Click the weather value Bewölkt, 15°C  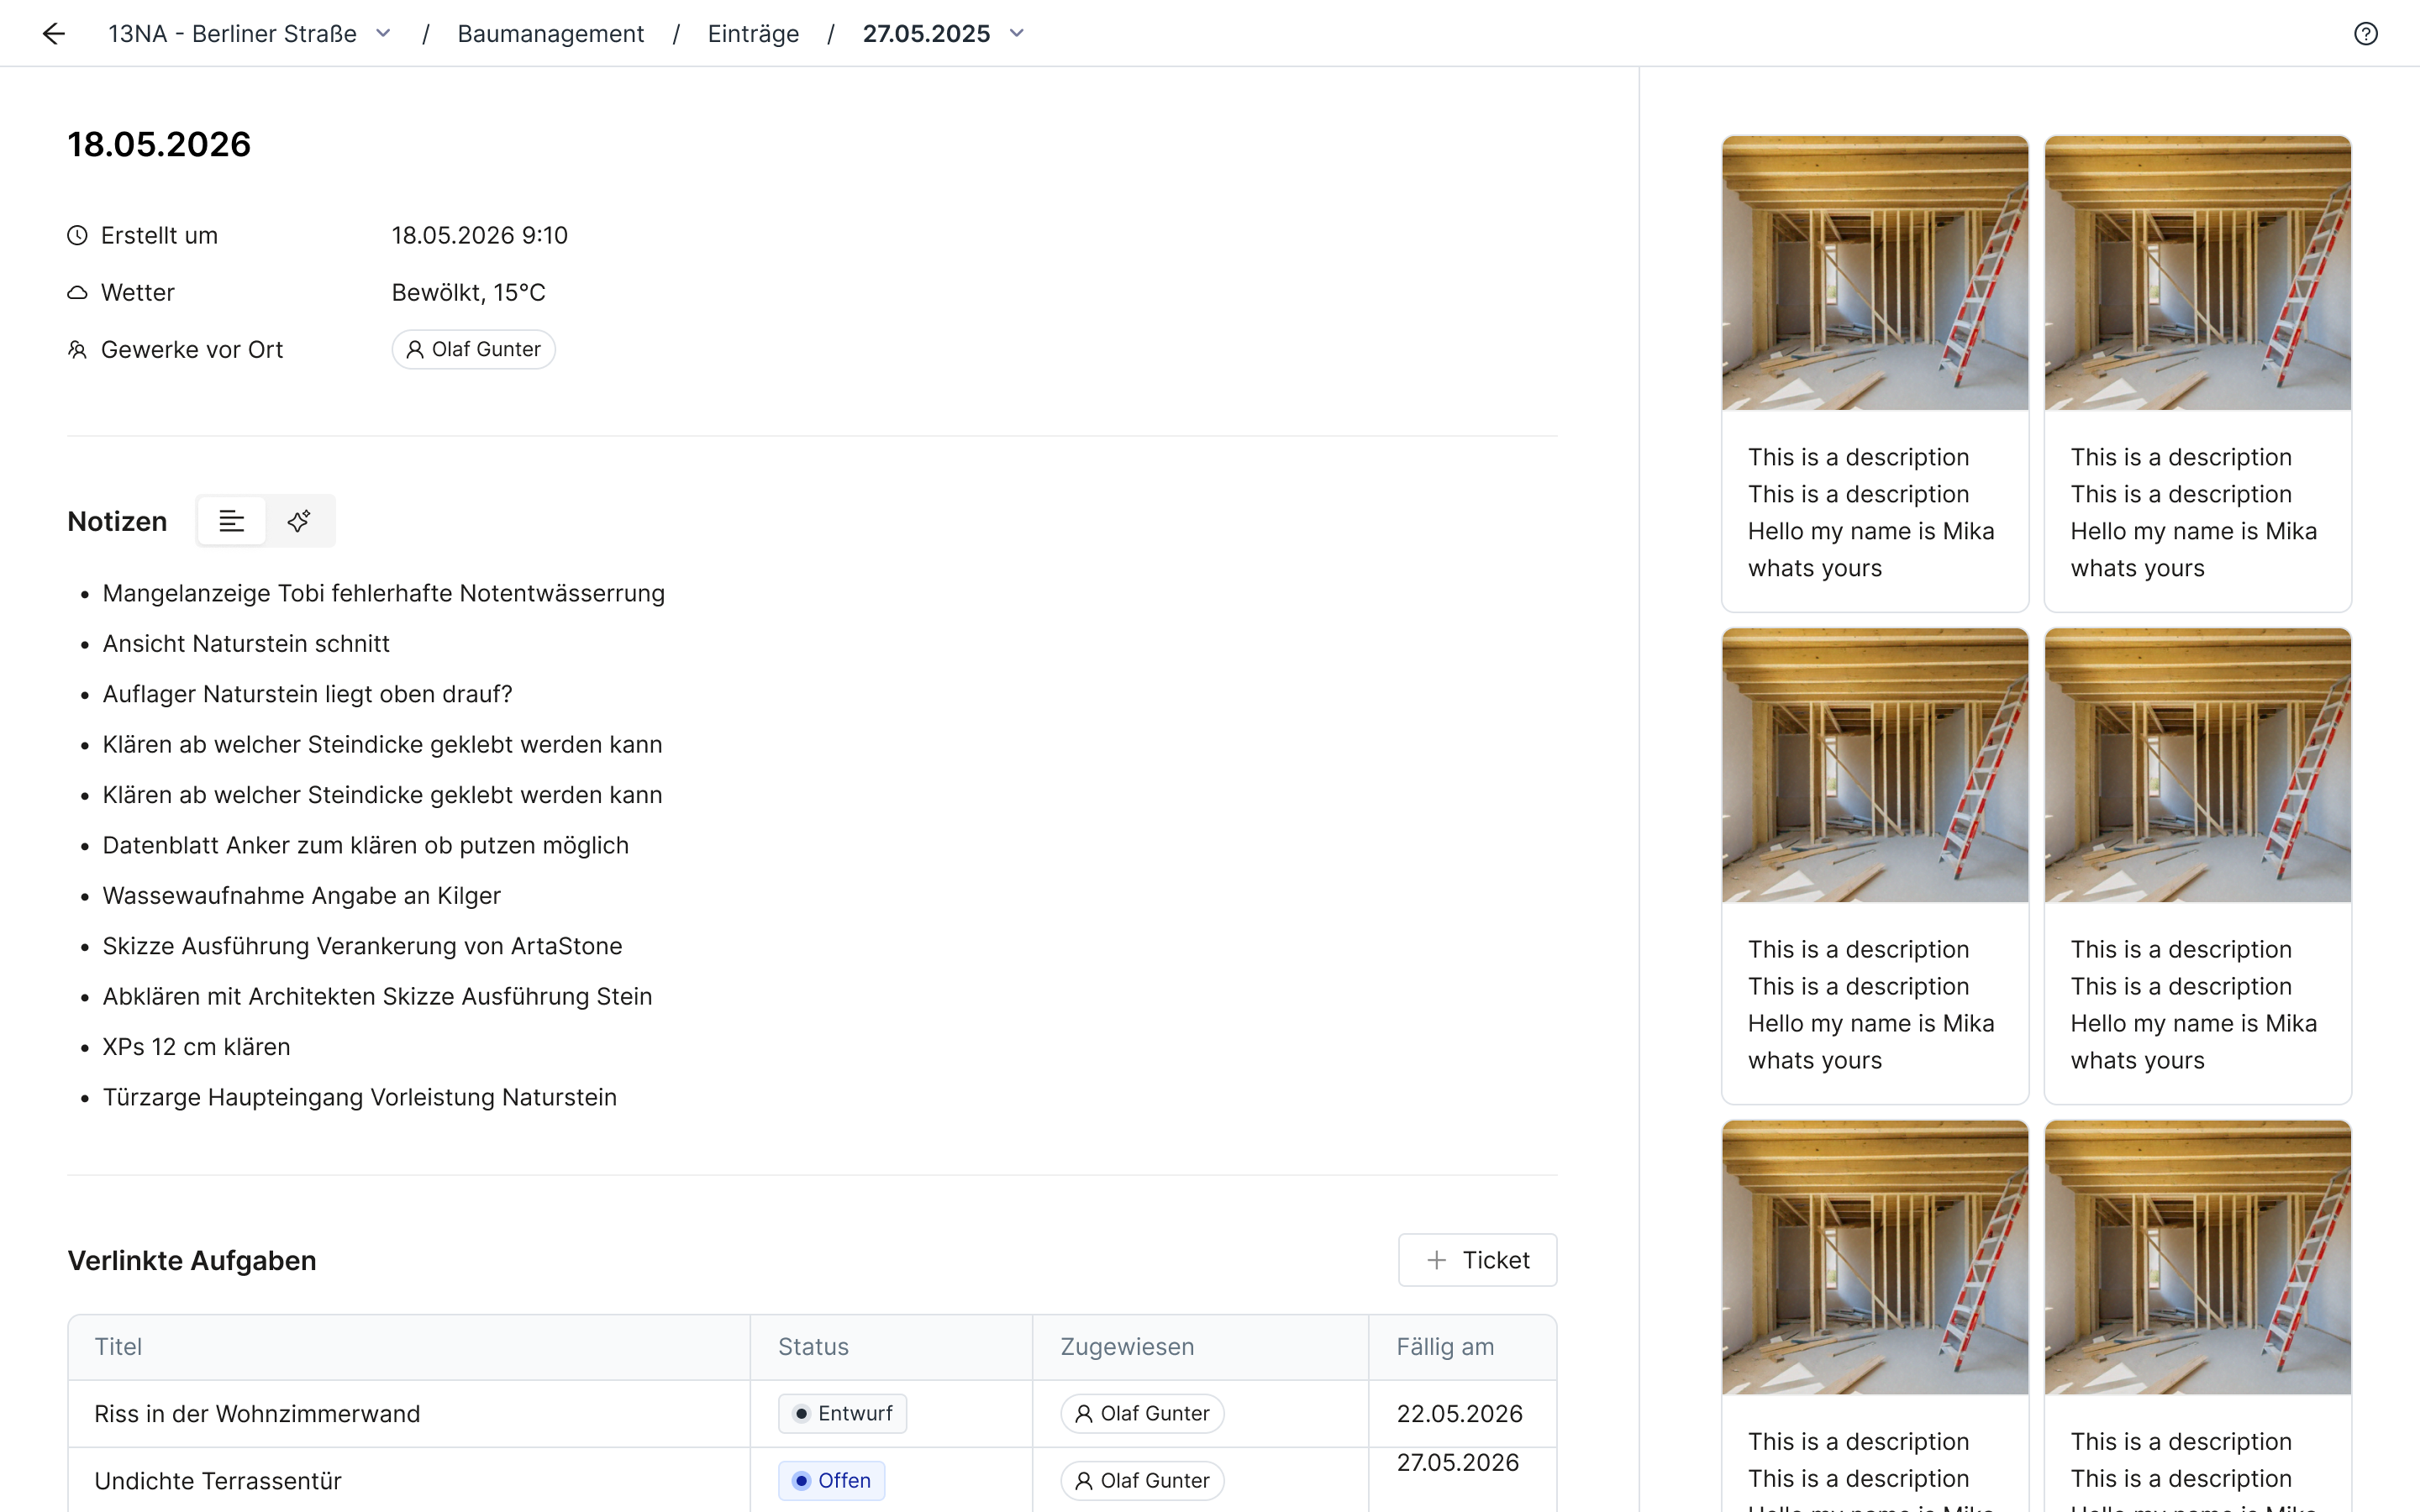(468, 293)
